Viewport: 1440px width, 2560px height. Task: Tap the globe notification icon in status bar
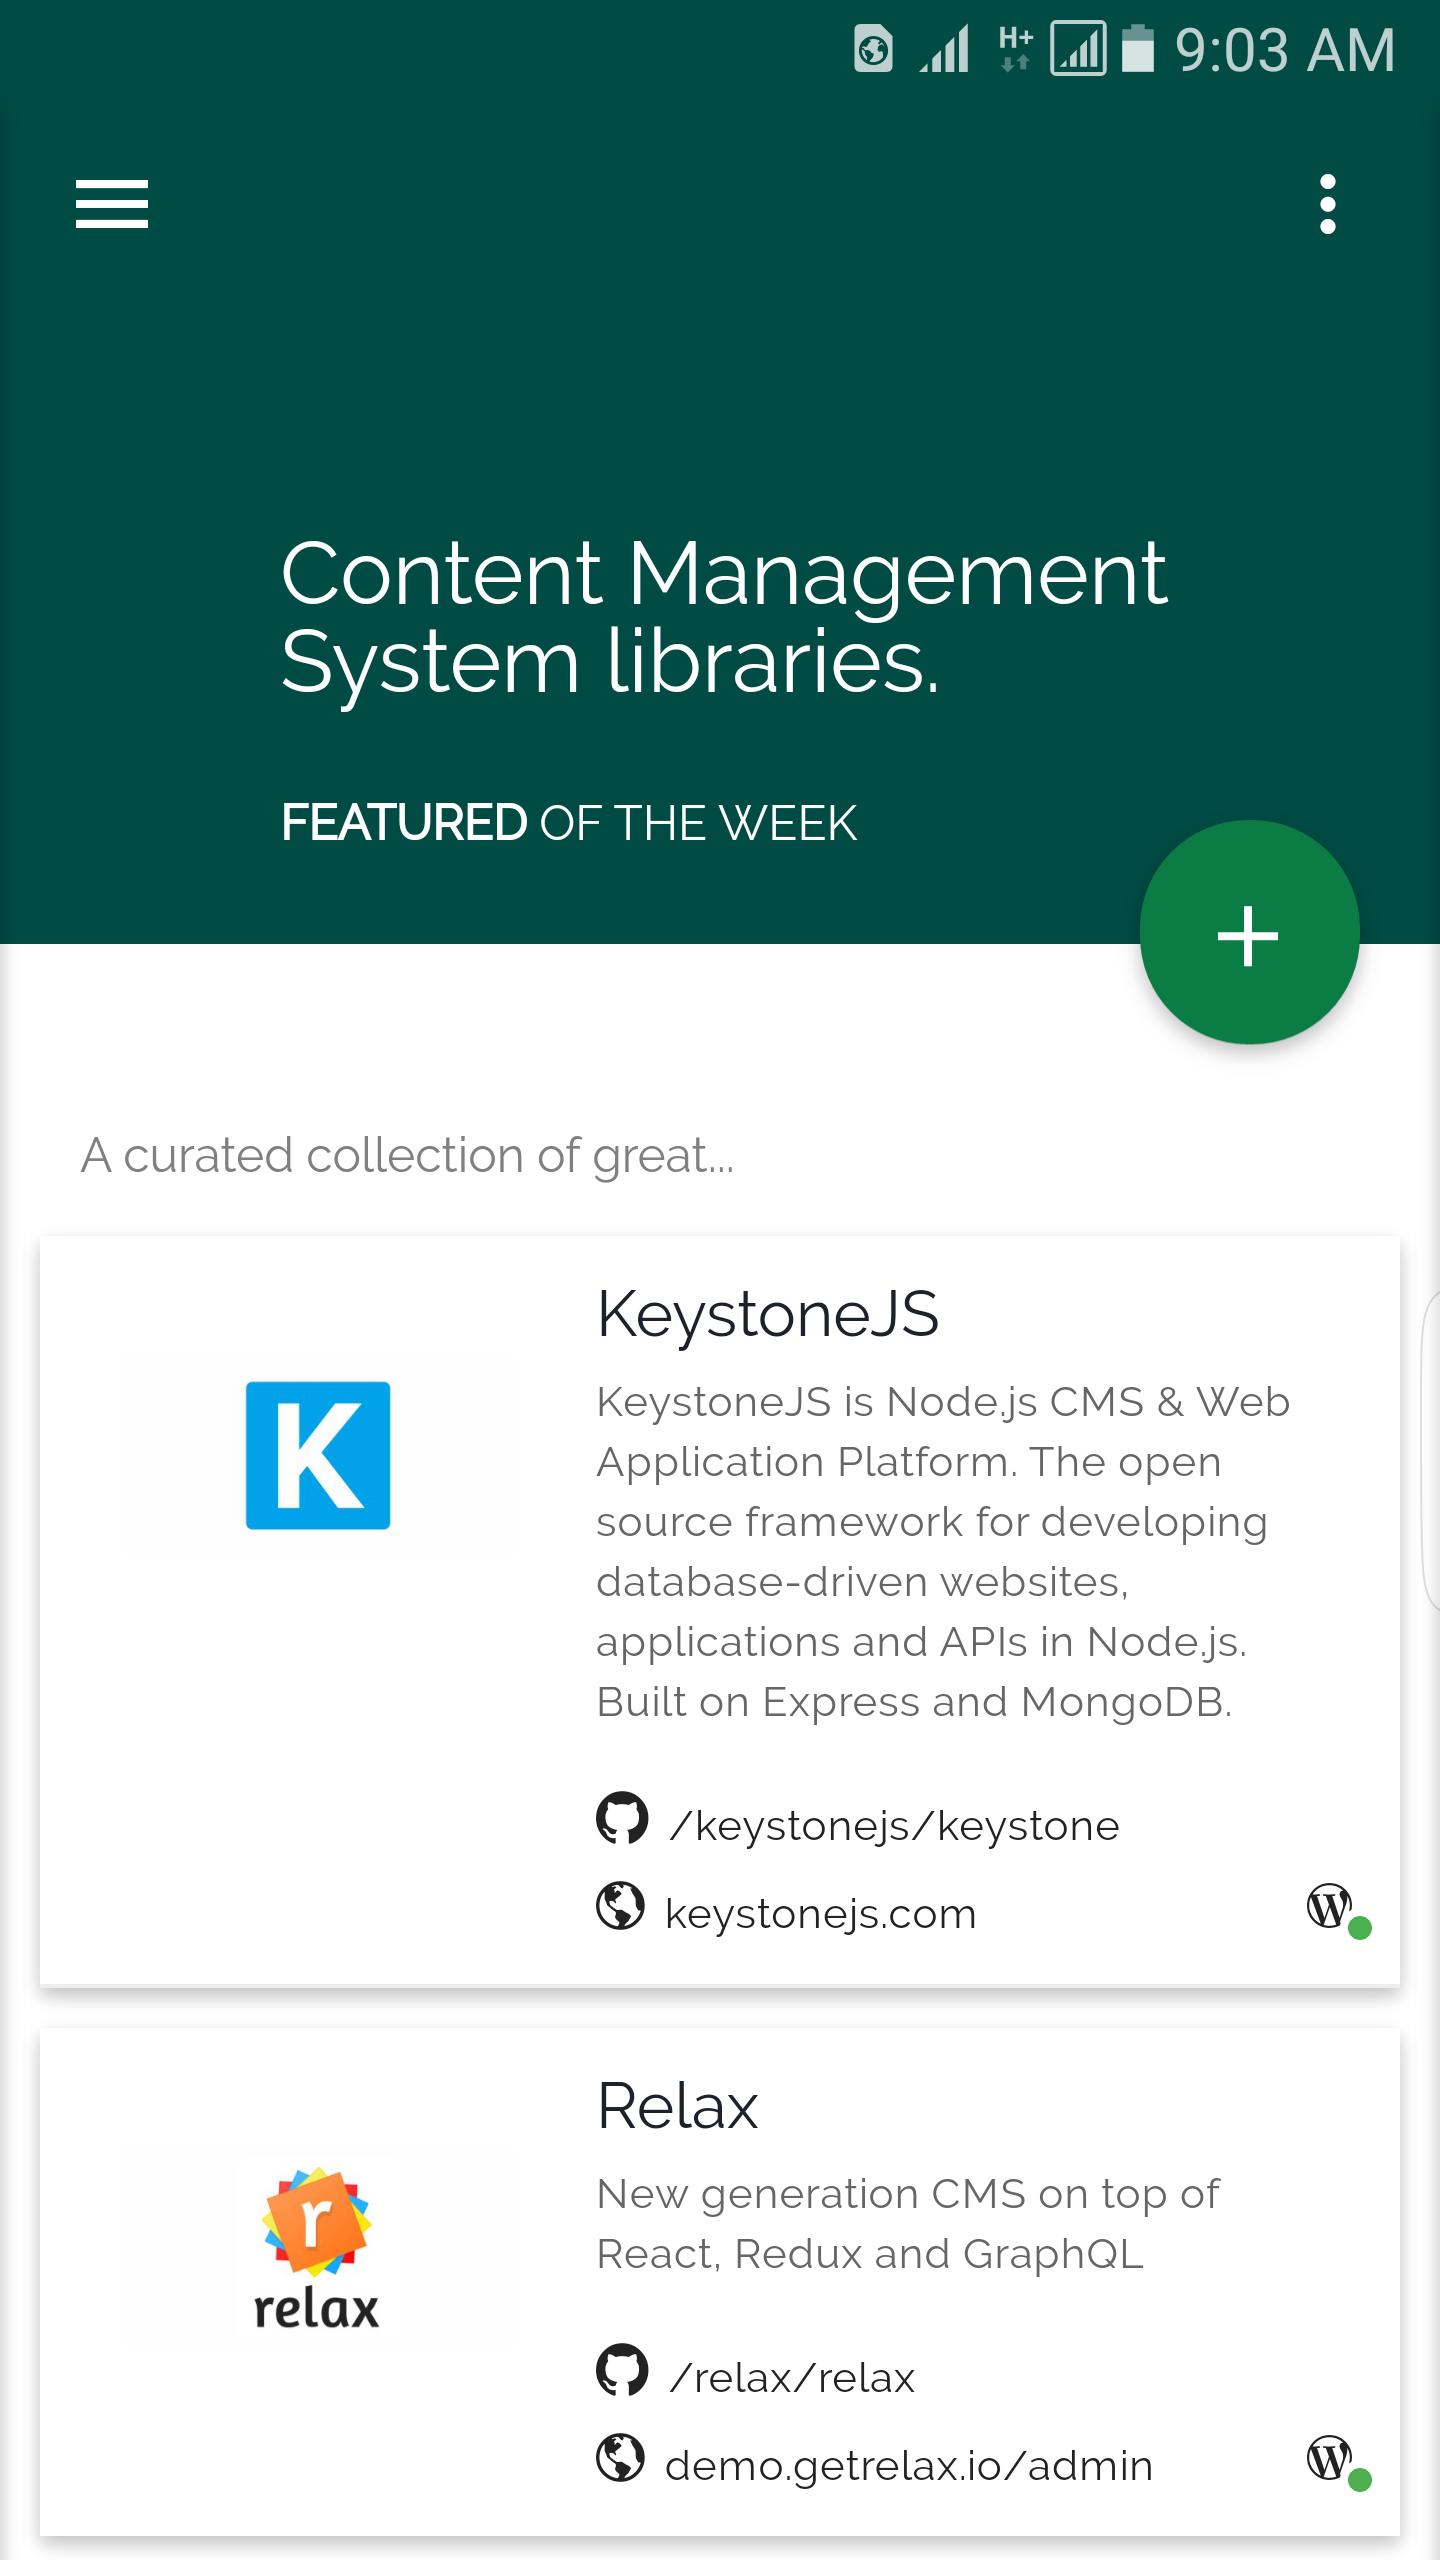click(873, 50)
